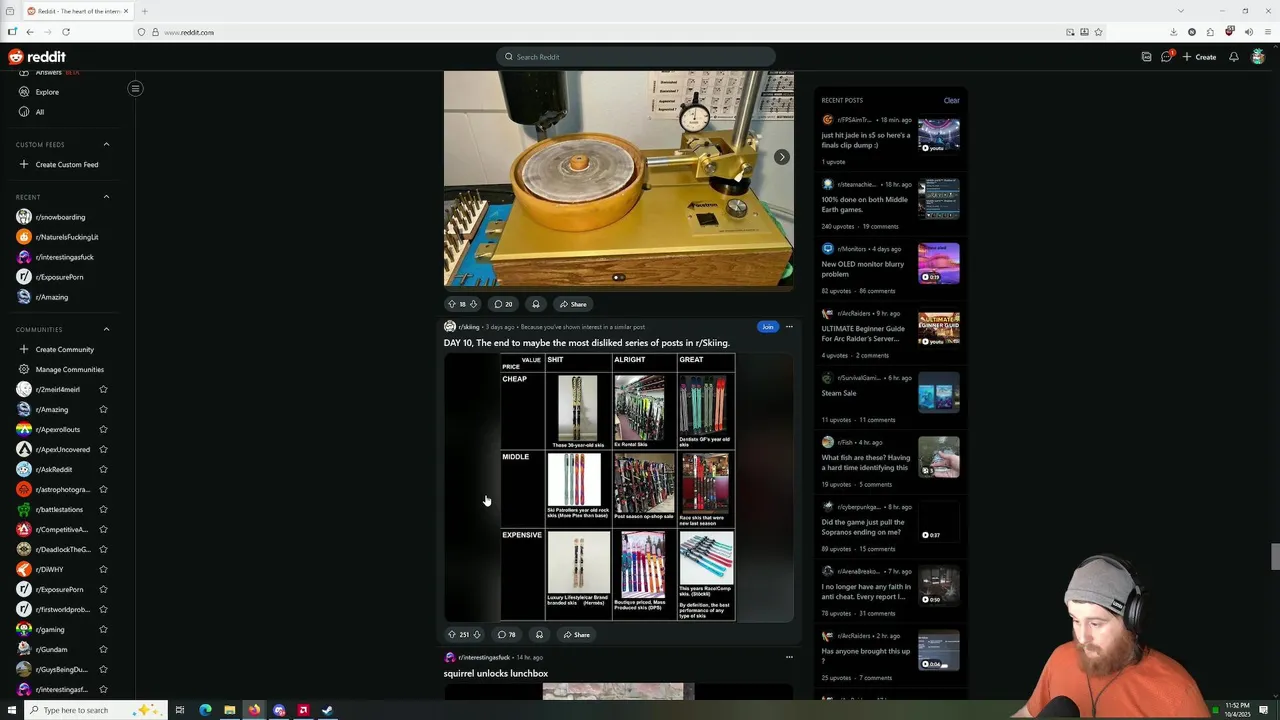Open a new browser tab
The height and width of the screenshot is (720, 1280).
(x=144, y=11)
